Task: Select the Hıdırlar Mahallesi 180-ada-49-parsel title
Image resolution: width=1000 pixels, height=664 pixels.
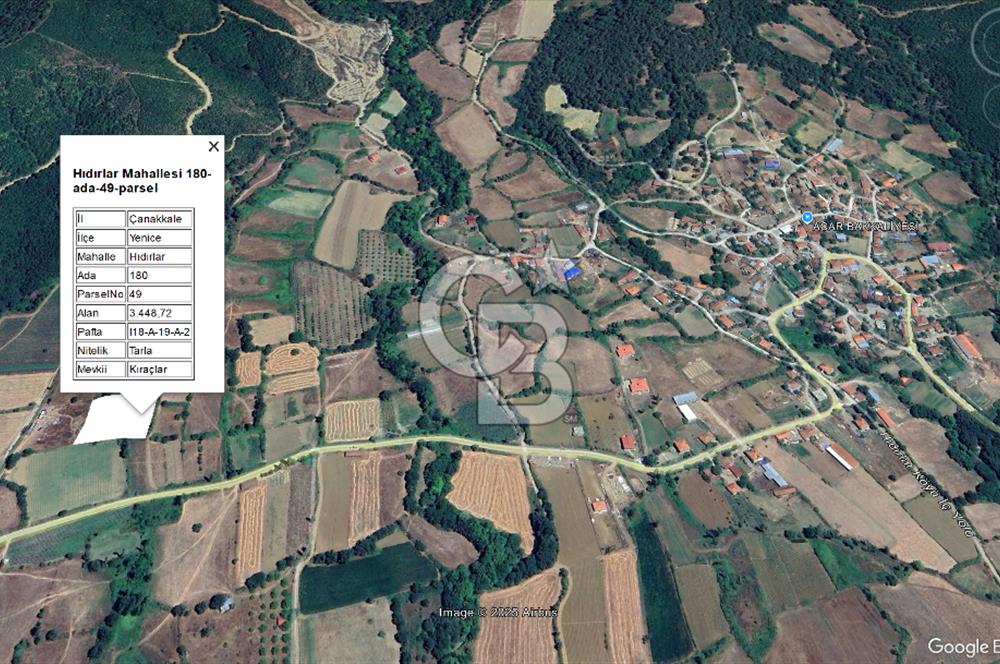Action: pos(142,180)
